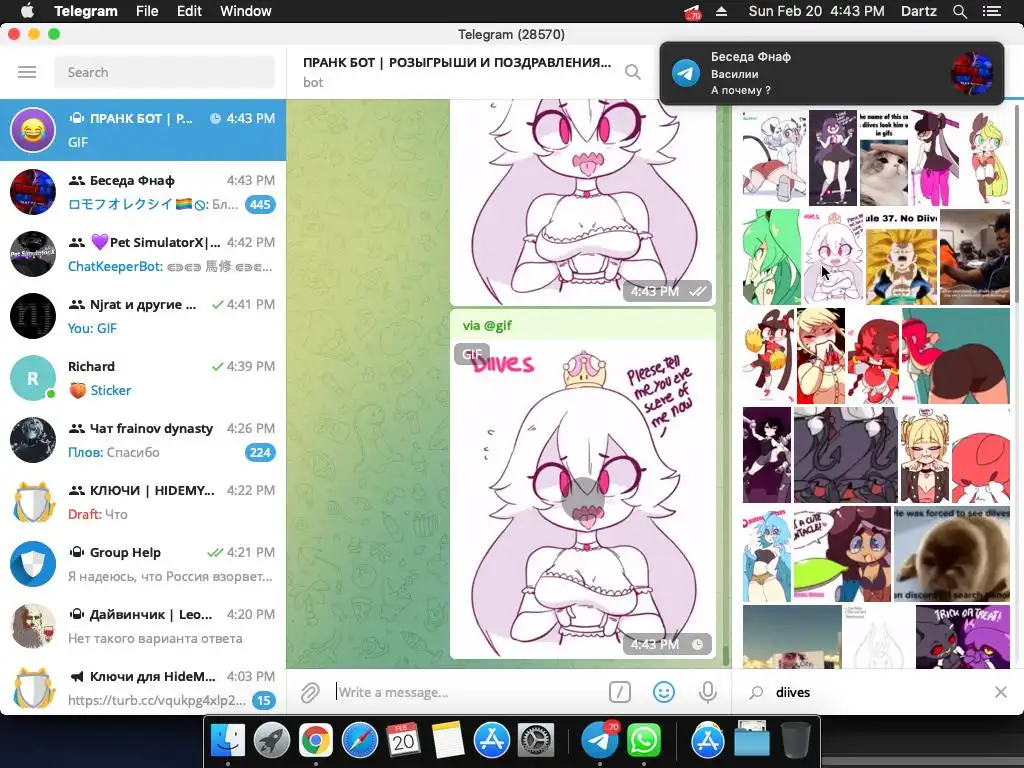Screen dimensions: 1024x768
Task: Click the 445 unread badge
Action: point(260,204)
